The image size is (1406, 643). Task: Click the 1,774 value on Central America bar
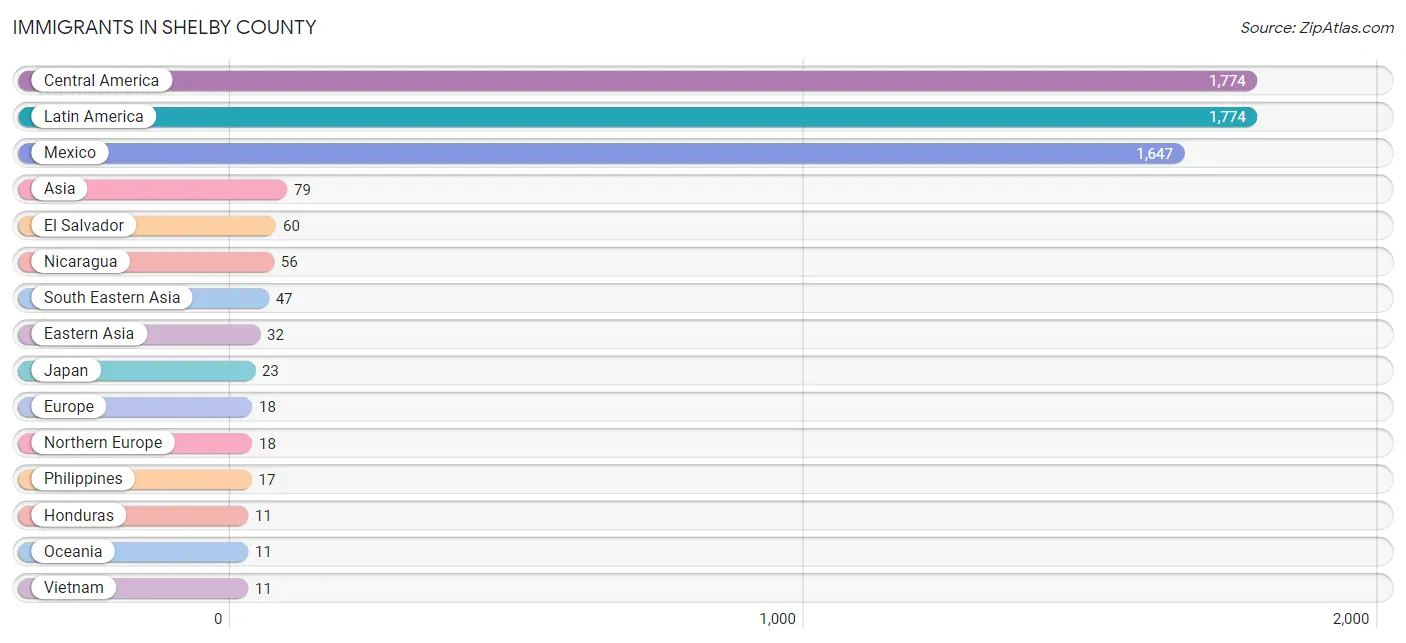point(1227,81)
